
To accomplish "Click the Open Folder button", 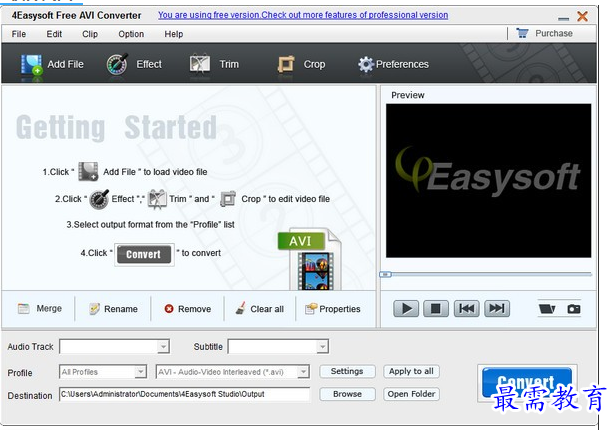I will pos(411,394).
